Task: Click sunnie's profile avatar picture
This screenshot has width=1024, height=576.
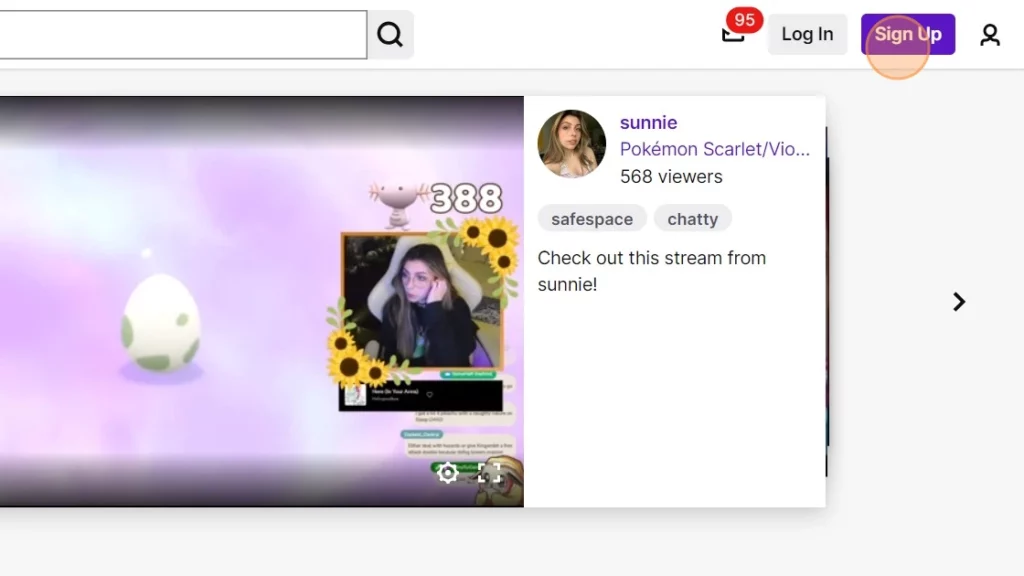Action: pyautogui.click(x=571, y=144)
